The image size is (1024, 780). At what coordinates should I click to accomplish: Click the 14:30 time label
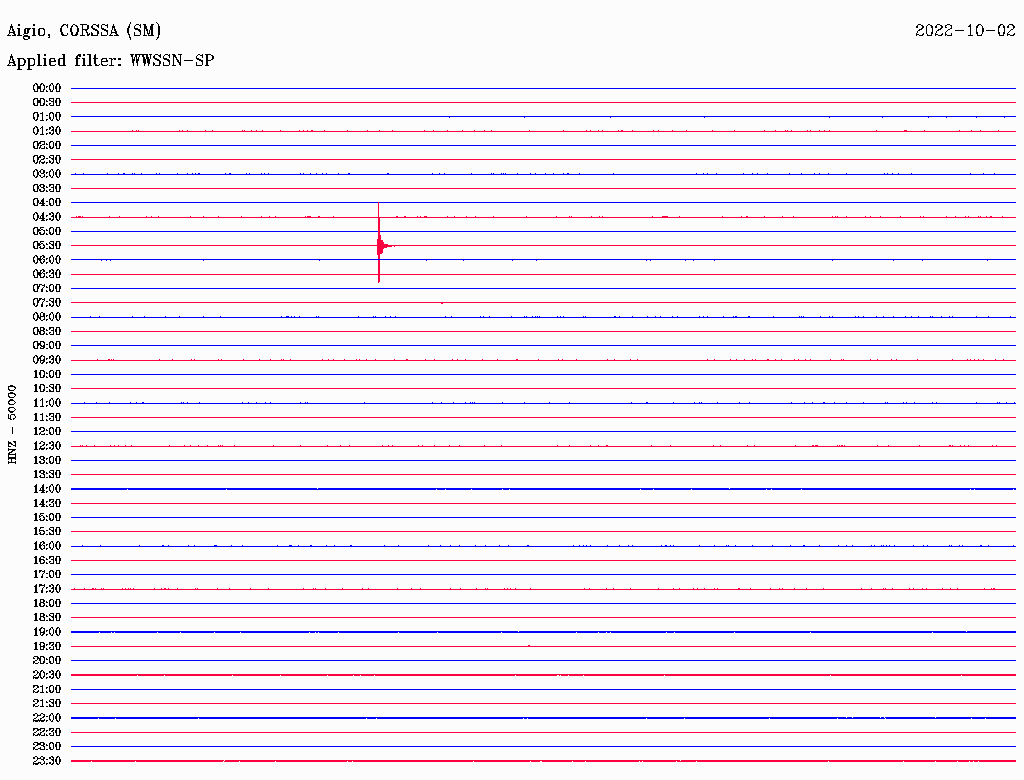pyautogui.click(x=47, y=503)
